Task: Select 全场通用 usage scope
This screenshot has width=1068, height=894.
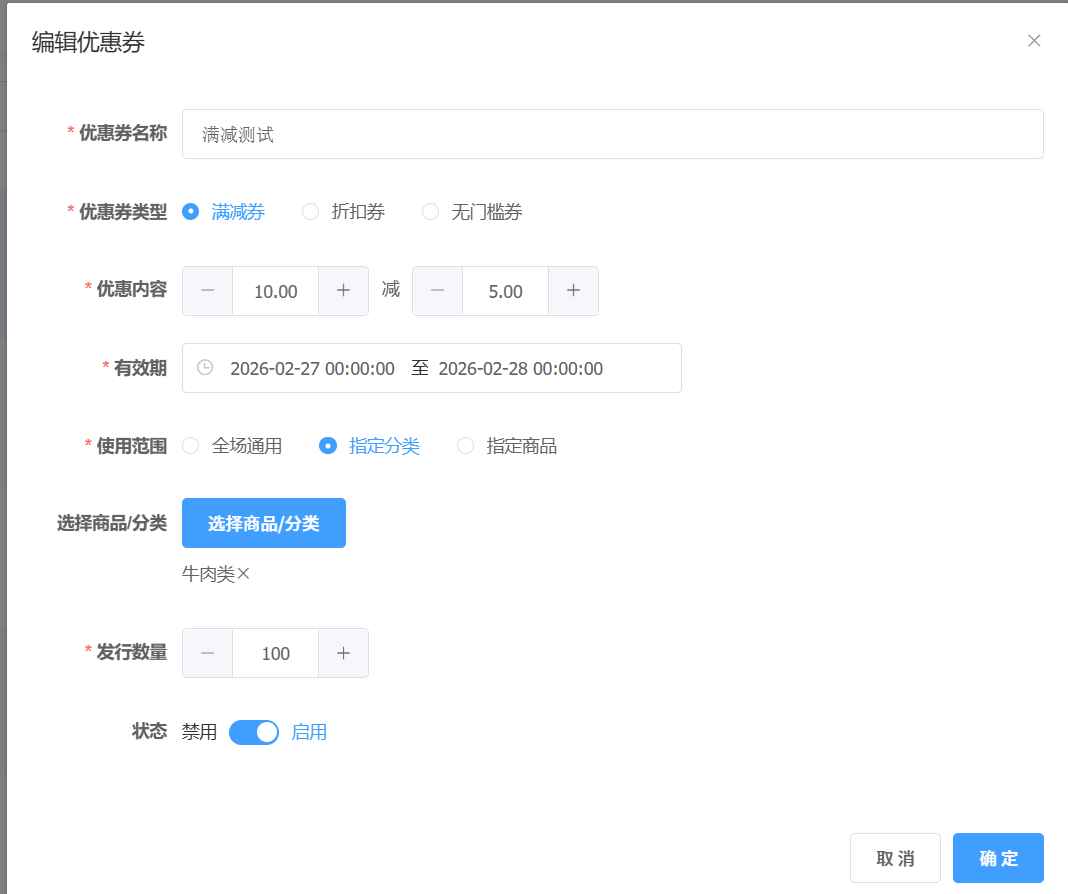Action: (x=191, y=446)
